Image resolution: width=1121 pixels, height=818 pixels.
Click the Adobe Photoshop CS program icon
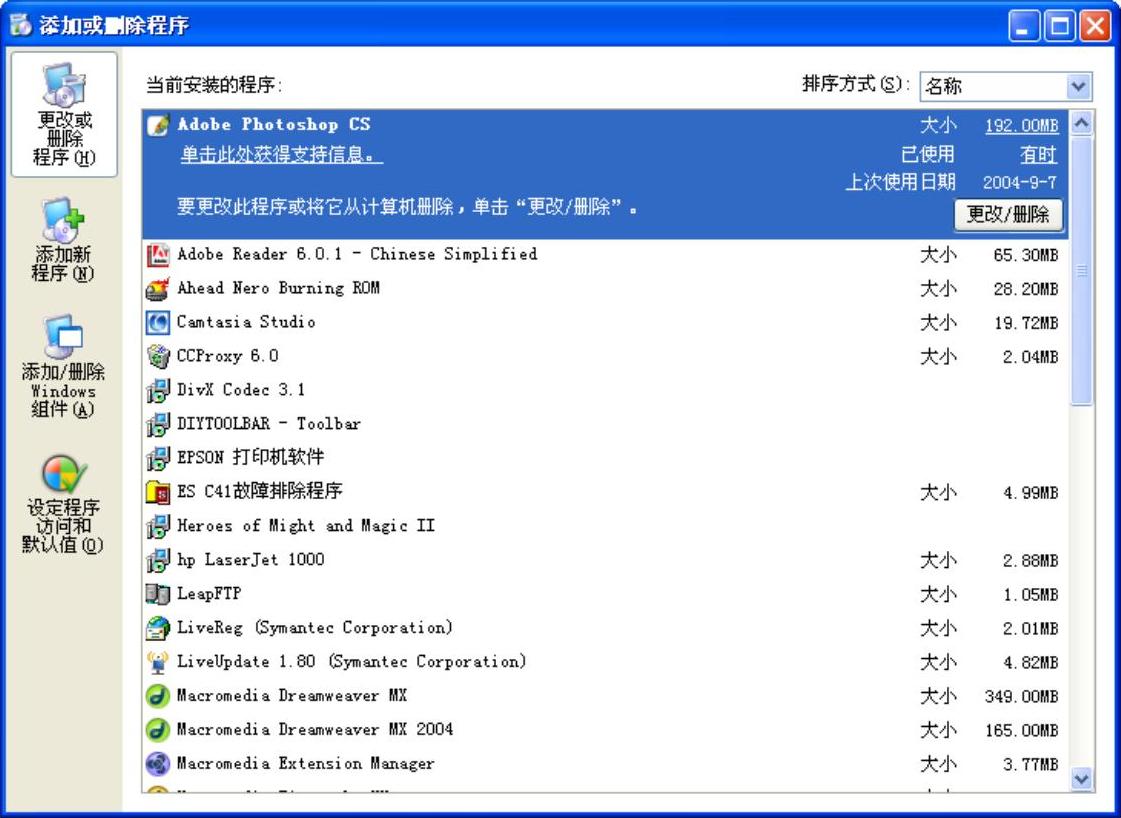157,125
